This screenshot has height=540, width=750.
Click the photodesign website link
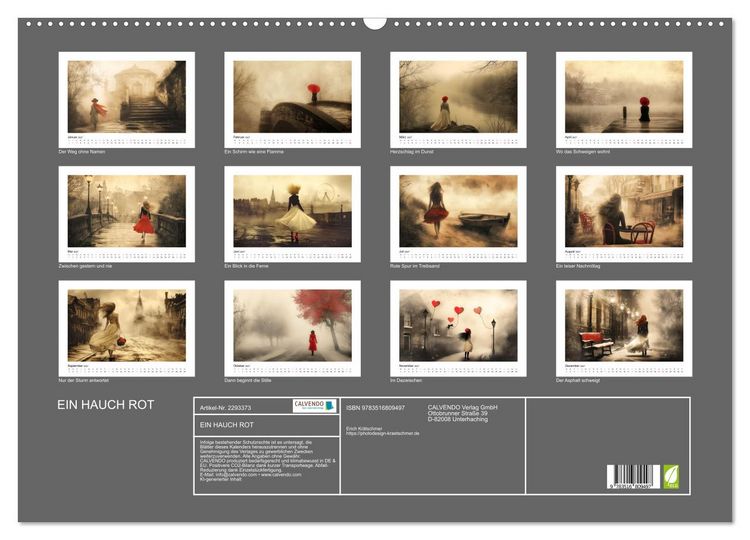pyautogui.click(x=383, y=433)
